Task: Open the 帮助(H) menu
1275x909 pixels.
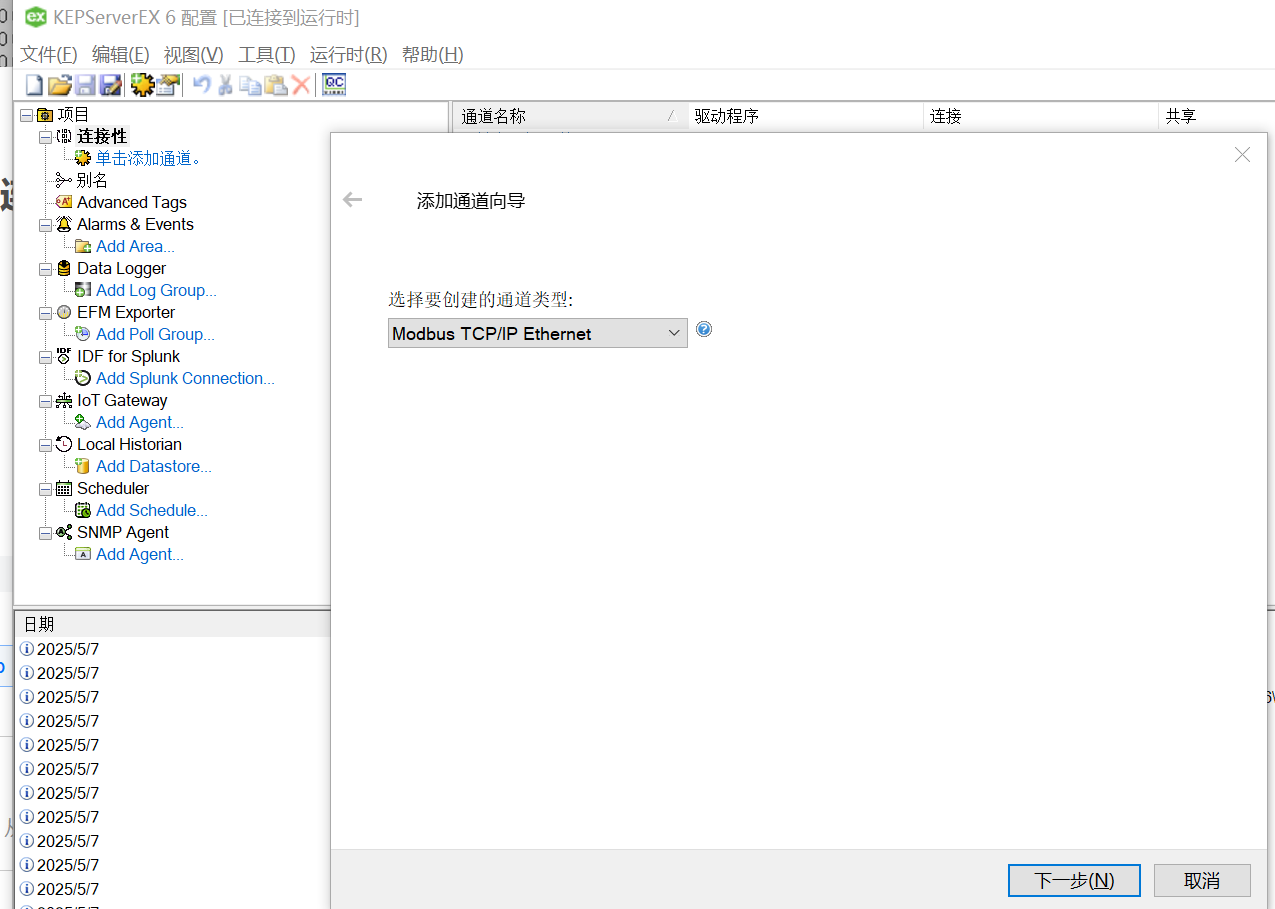Action: coord(433,54)
